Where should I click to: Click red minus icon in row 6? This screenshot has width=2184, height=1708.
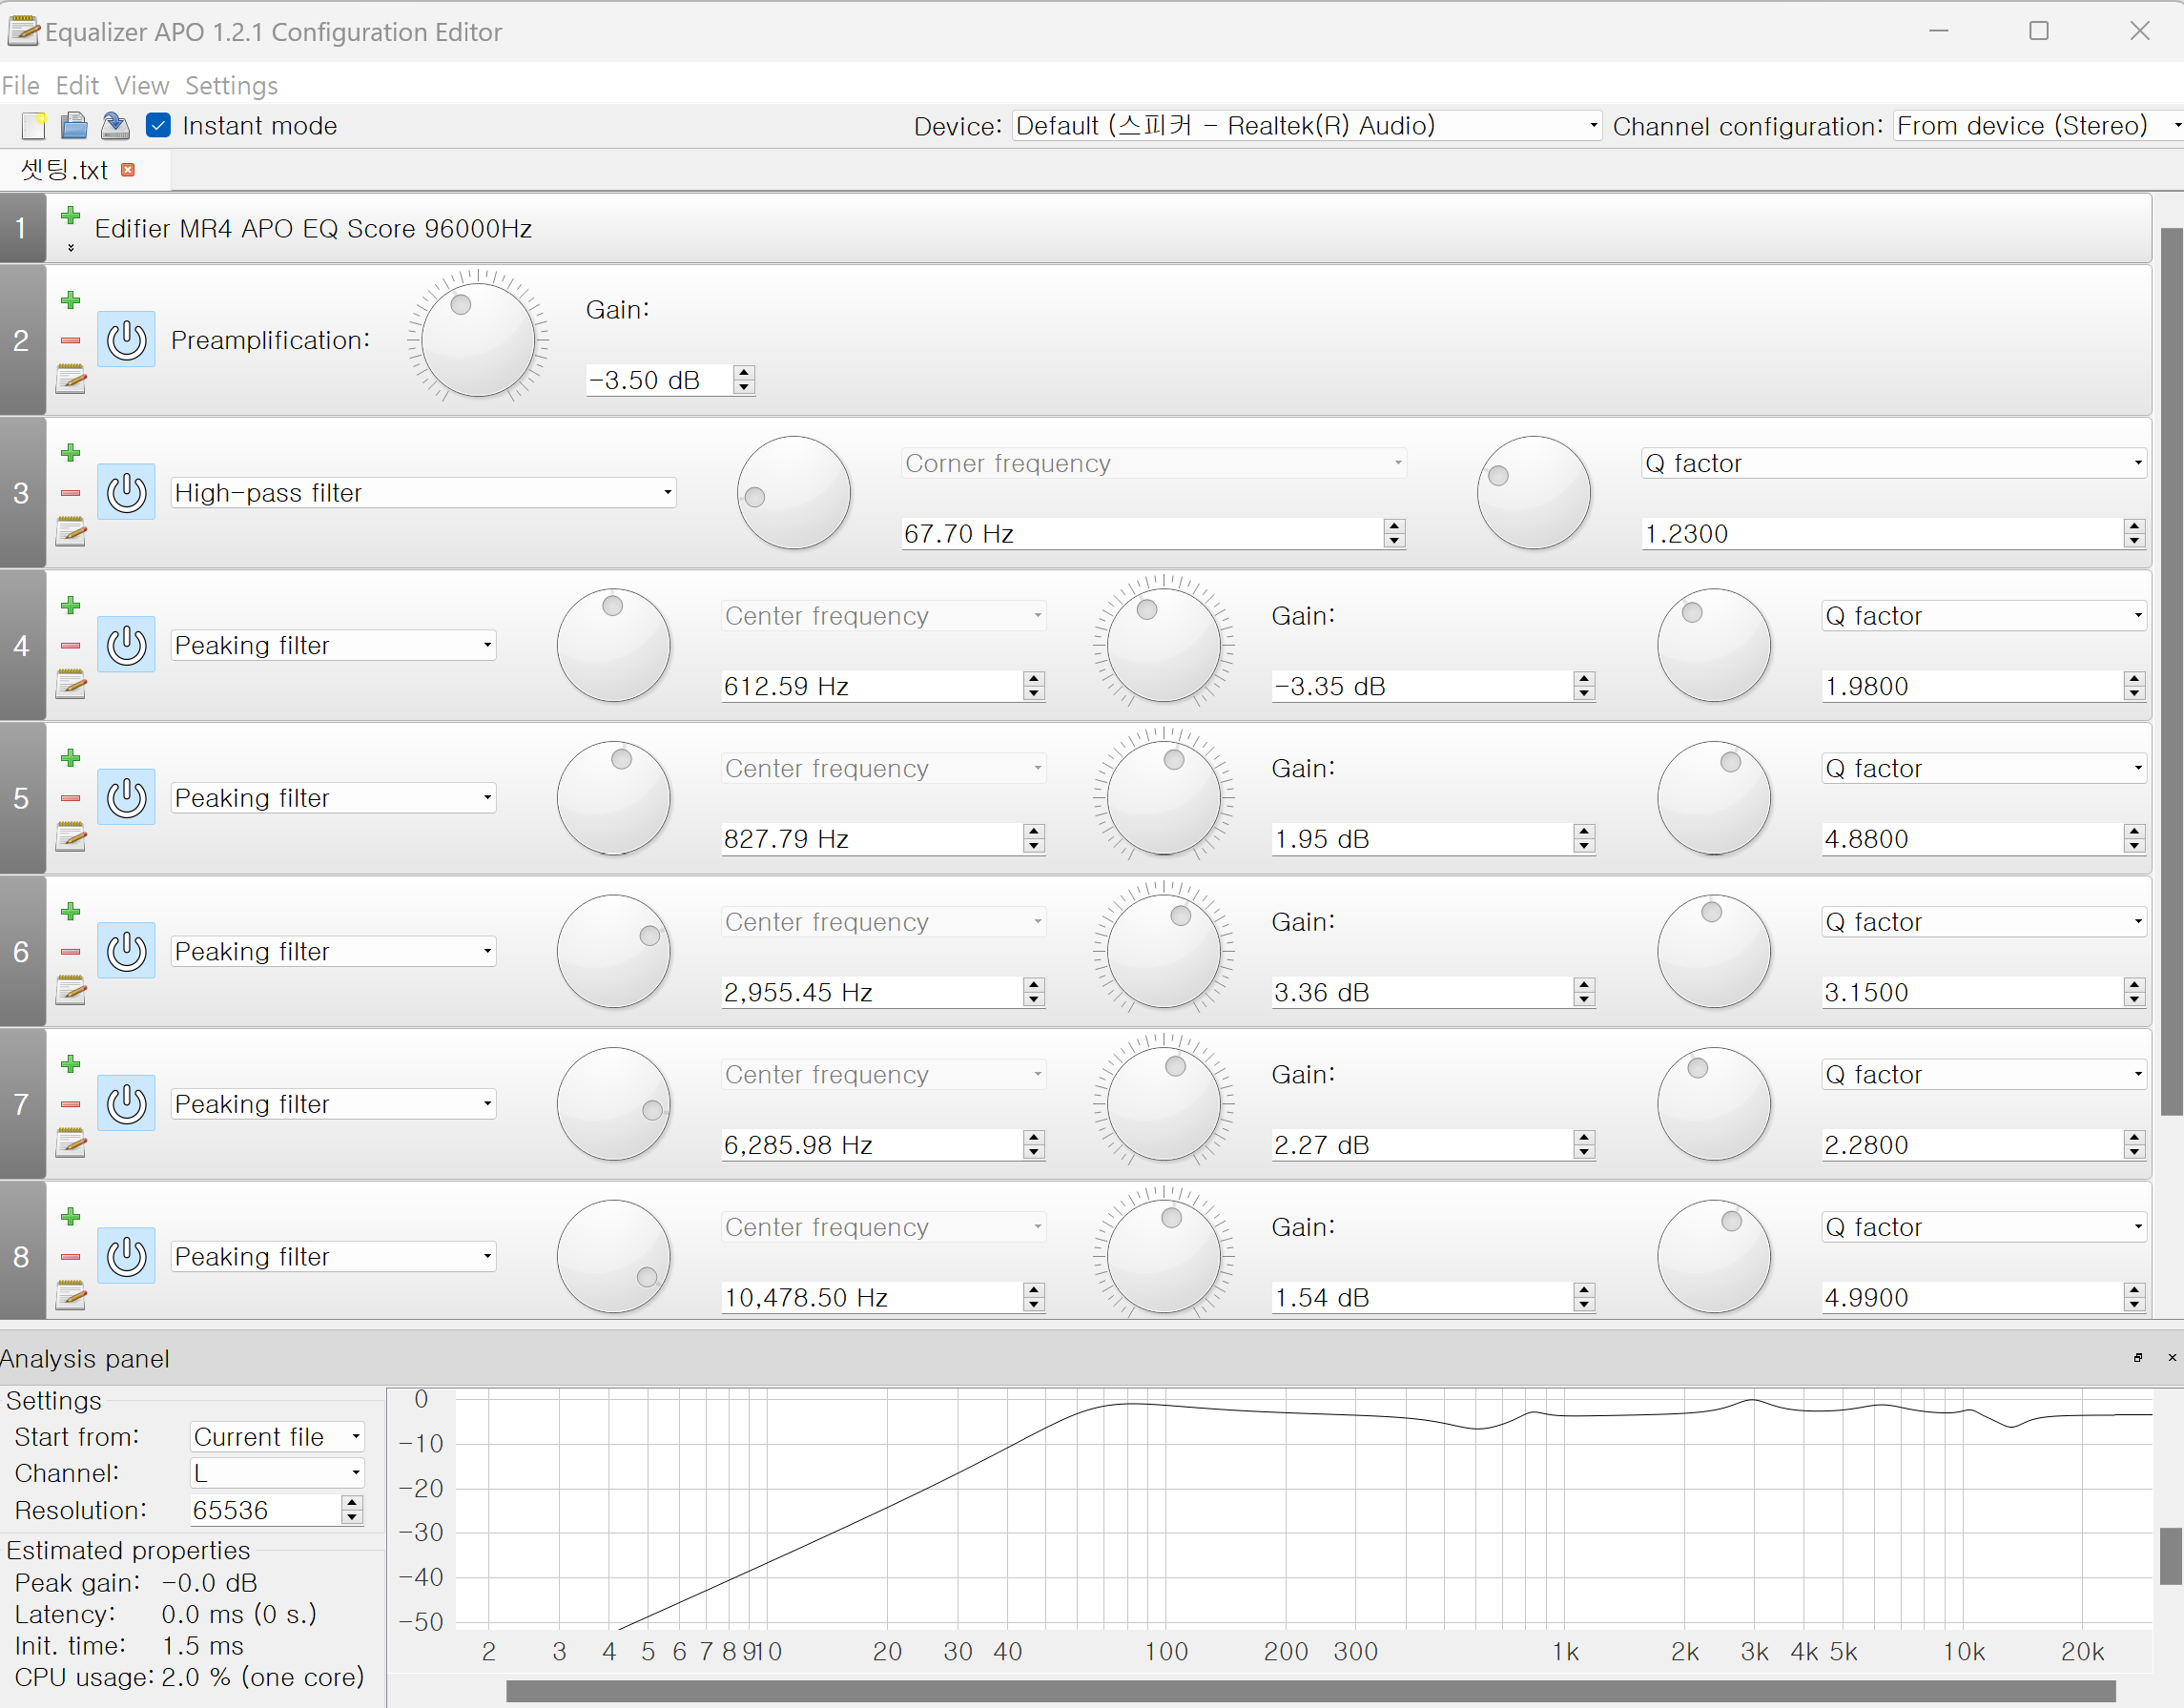pos(70,952)
